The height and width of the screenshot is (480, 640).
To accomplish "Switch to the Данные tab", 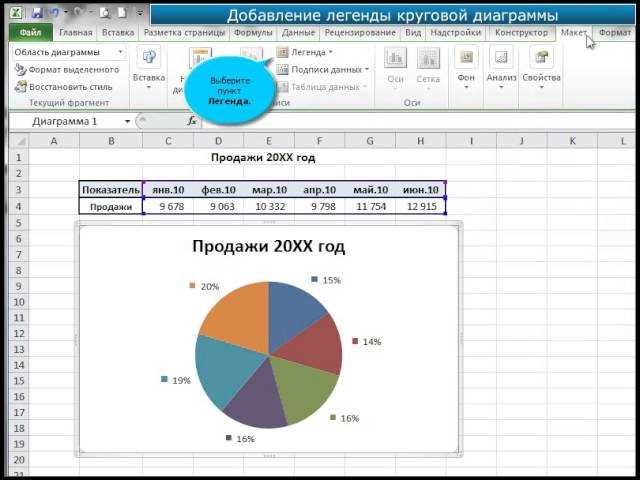I will (x=298, y=33).
